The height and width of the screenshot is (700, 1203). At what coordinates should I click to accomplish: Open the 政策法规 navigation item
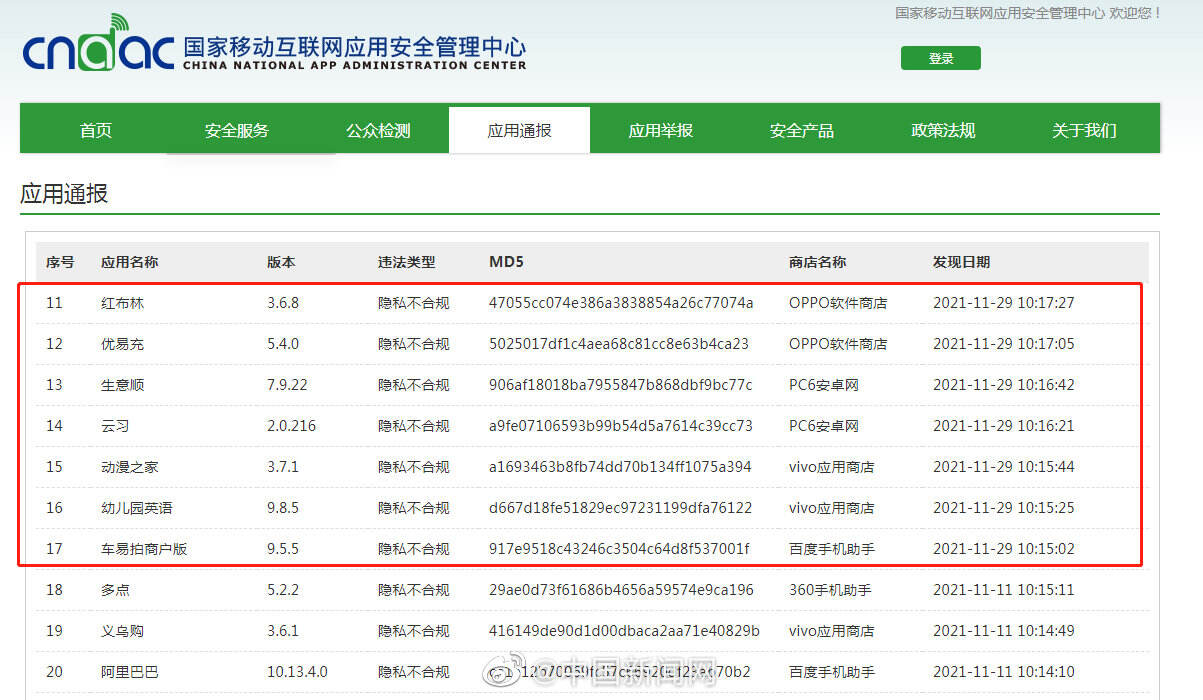(x=943, y=130)
